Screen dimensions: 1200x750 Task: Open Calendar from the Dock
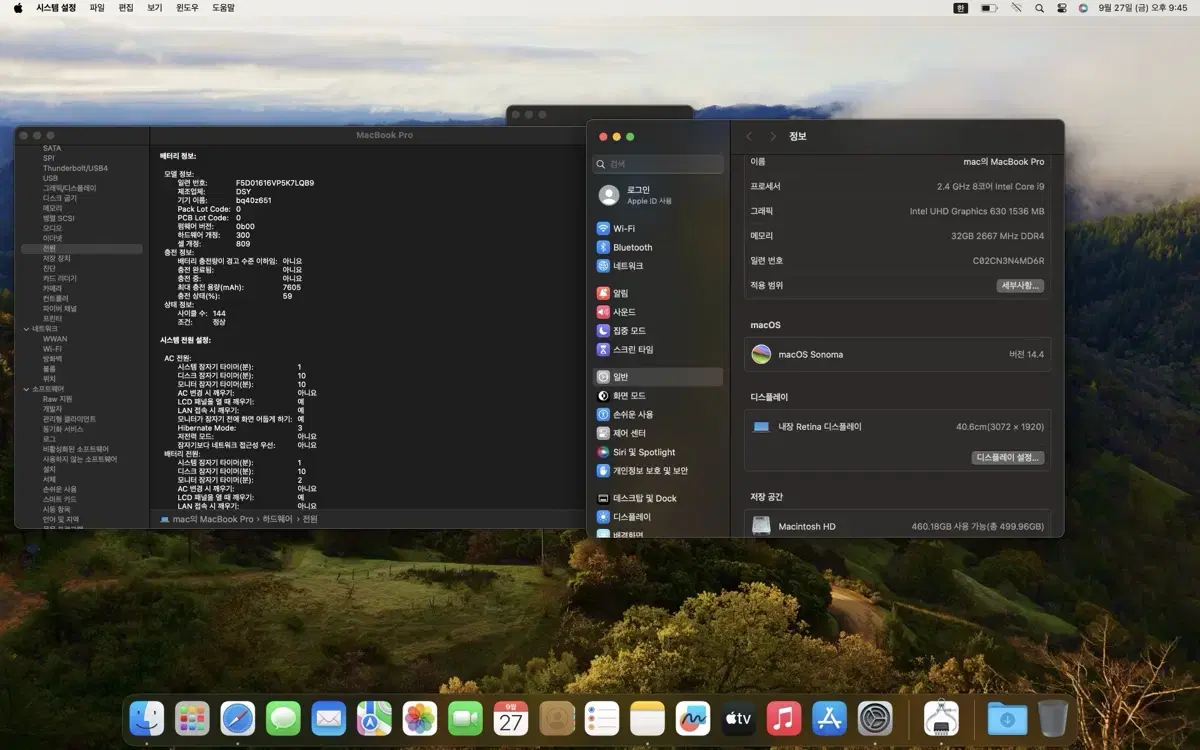[511, 718]
